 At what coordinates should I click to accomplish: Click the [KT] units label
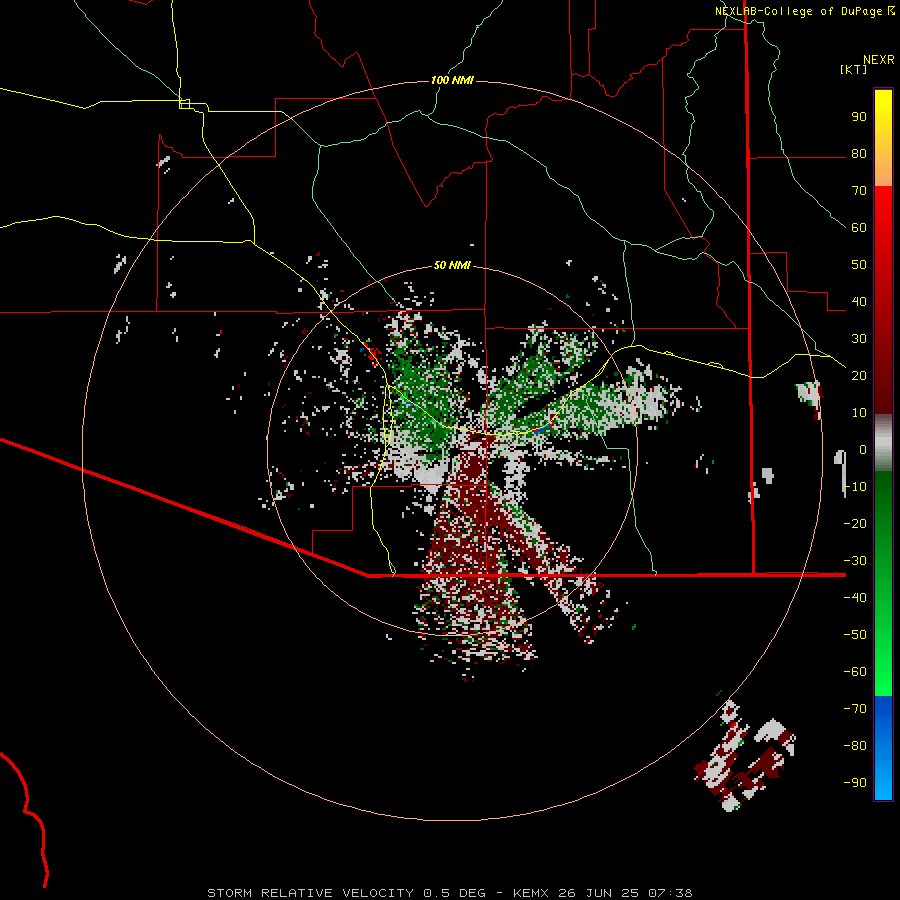click(x=854, y=69)
